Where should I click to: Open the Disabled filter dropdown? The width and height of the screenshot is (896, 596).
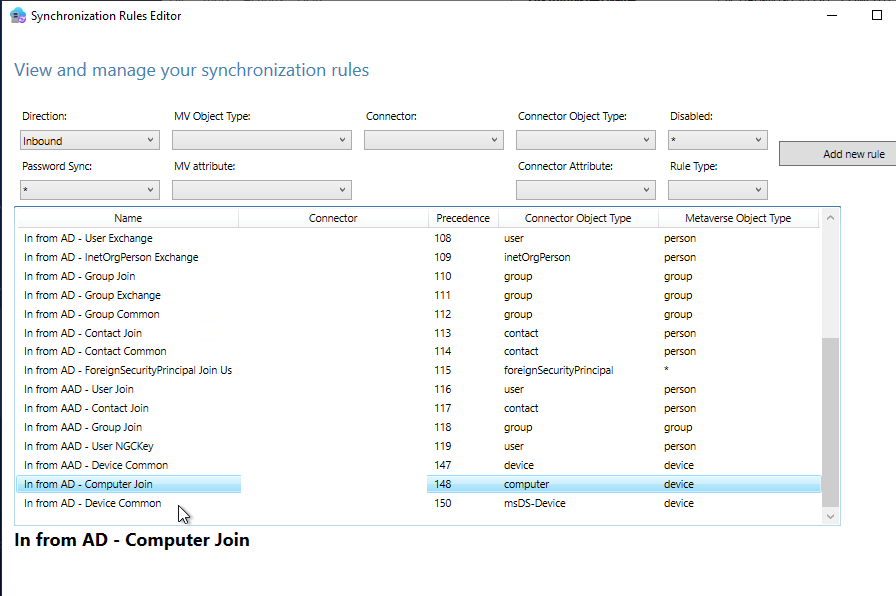720,140
